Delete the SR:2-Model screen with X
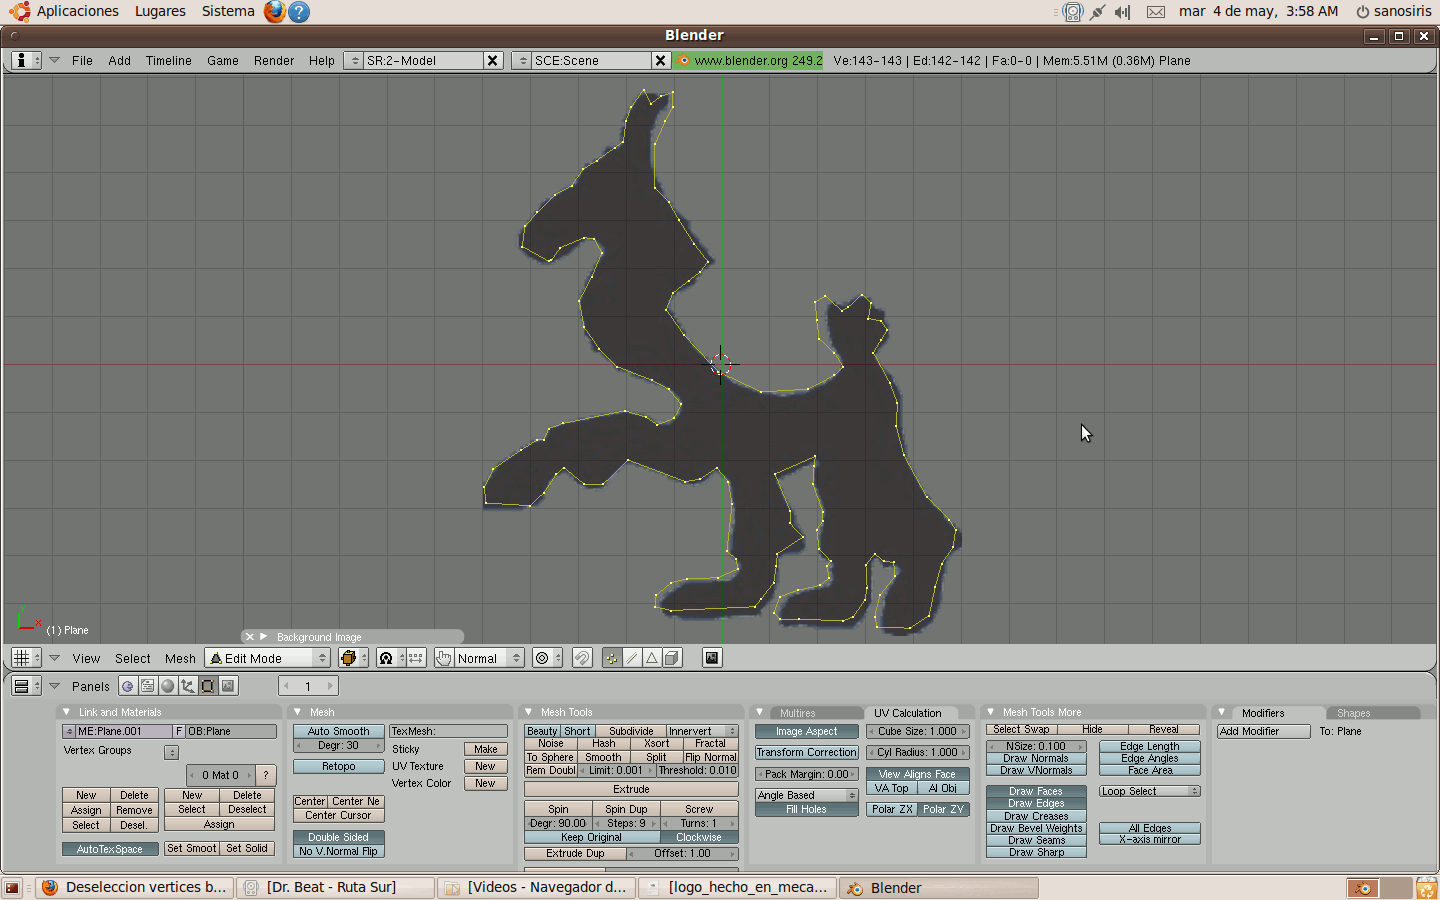 point(492,60)
